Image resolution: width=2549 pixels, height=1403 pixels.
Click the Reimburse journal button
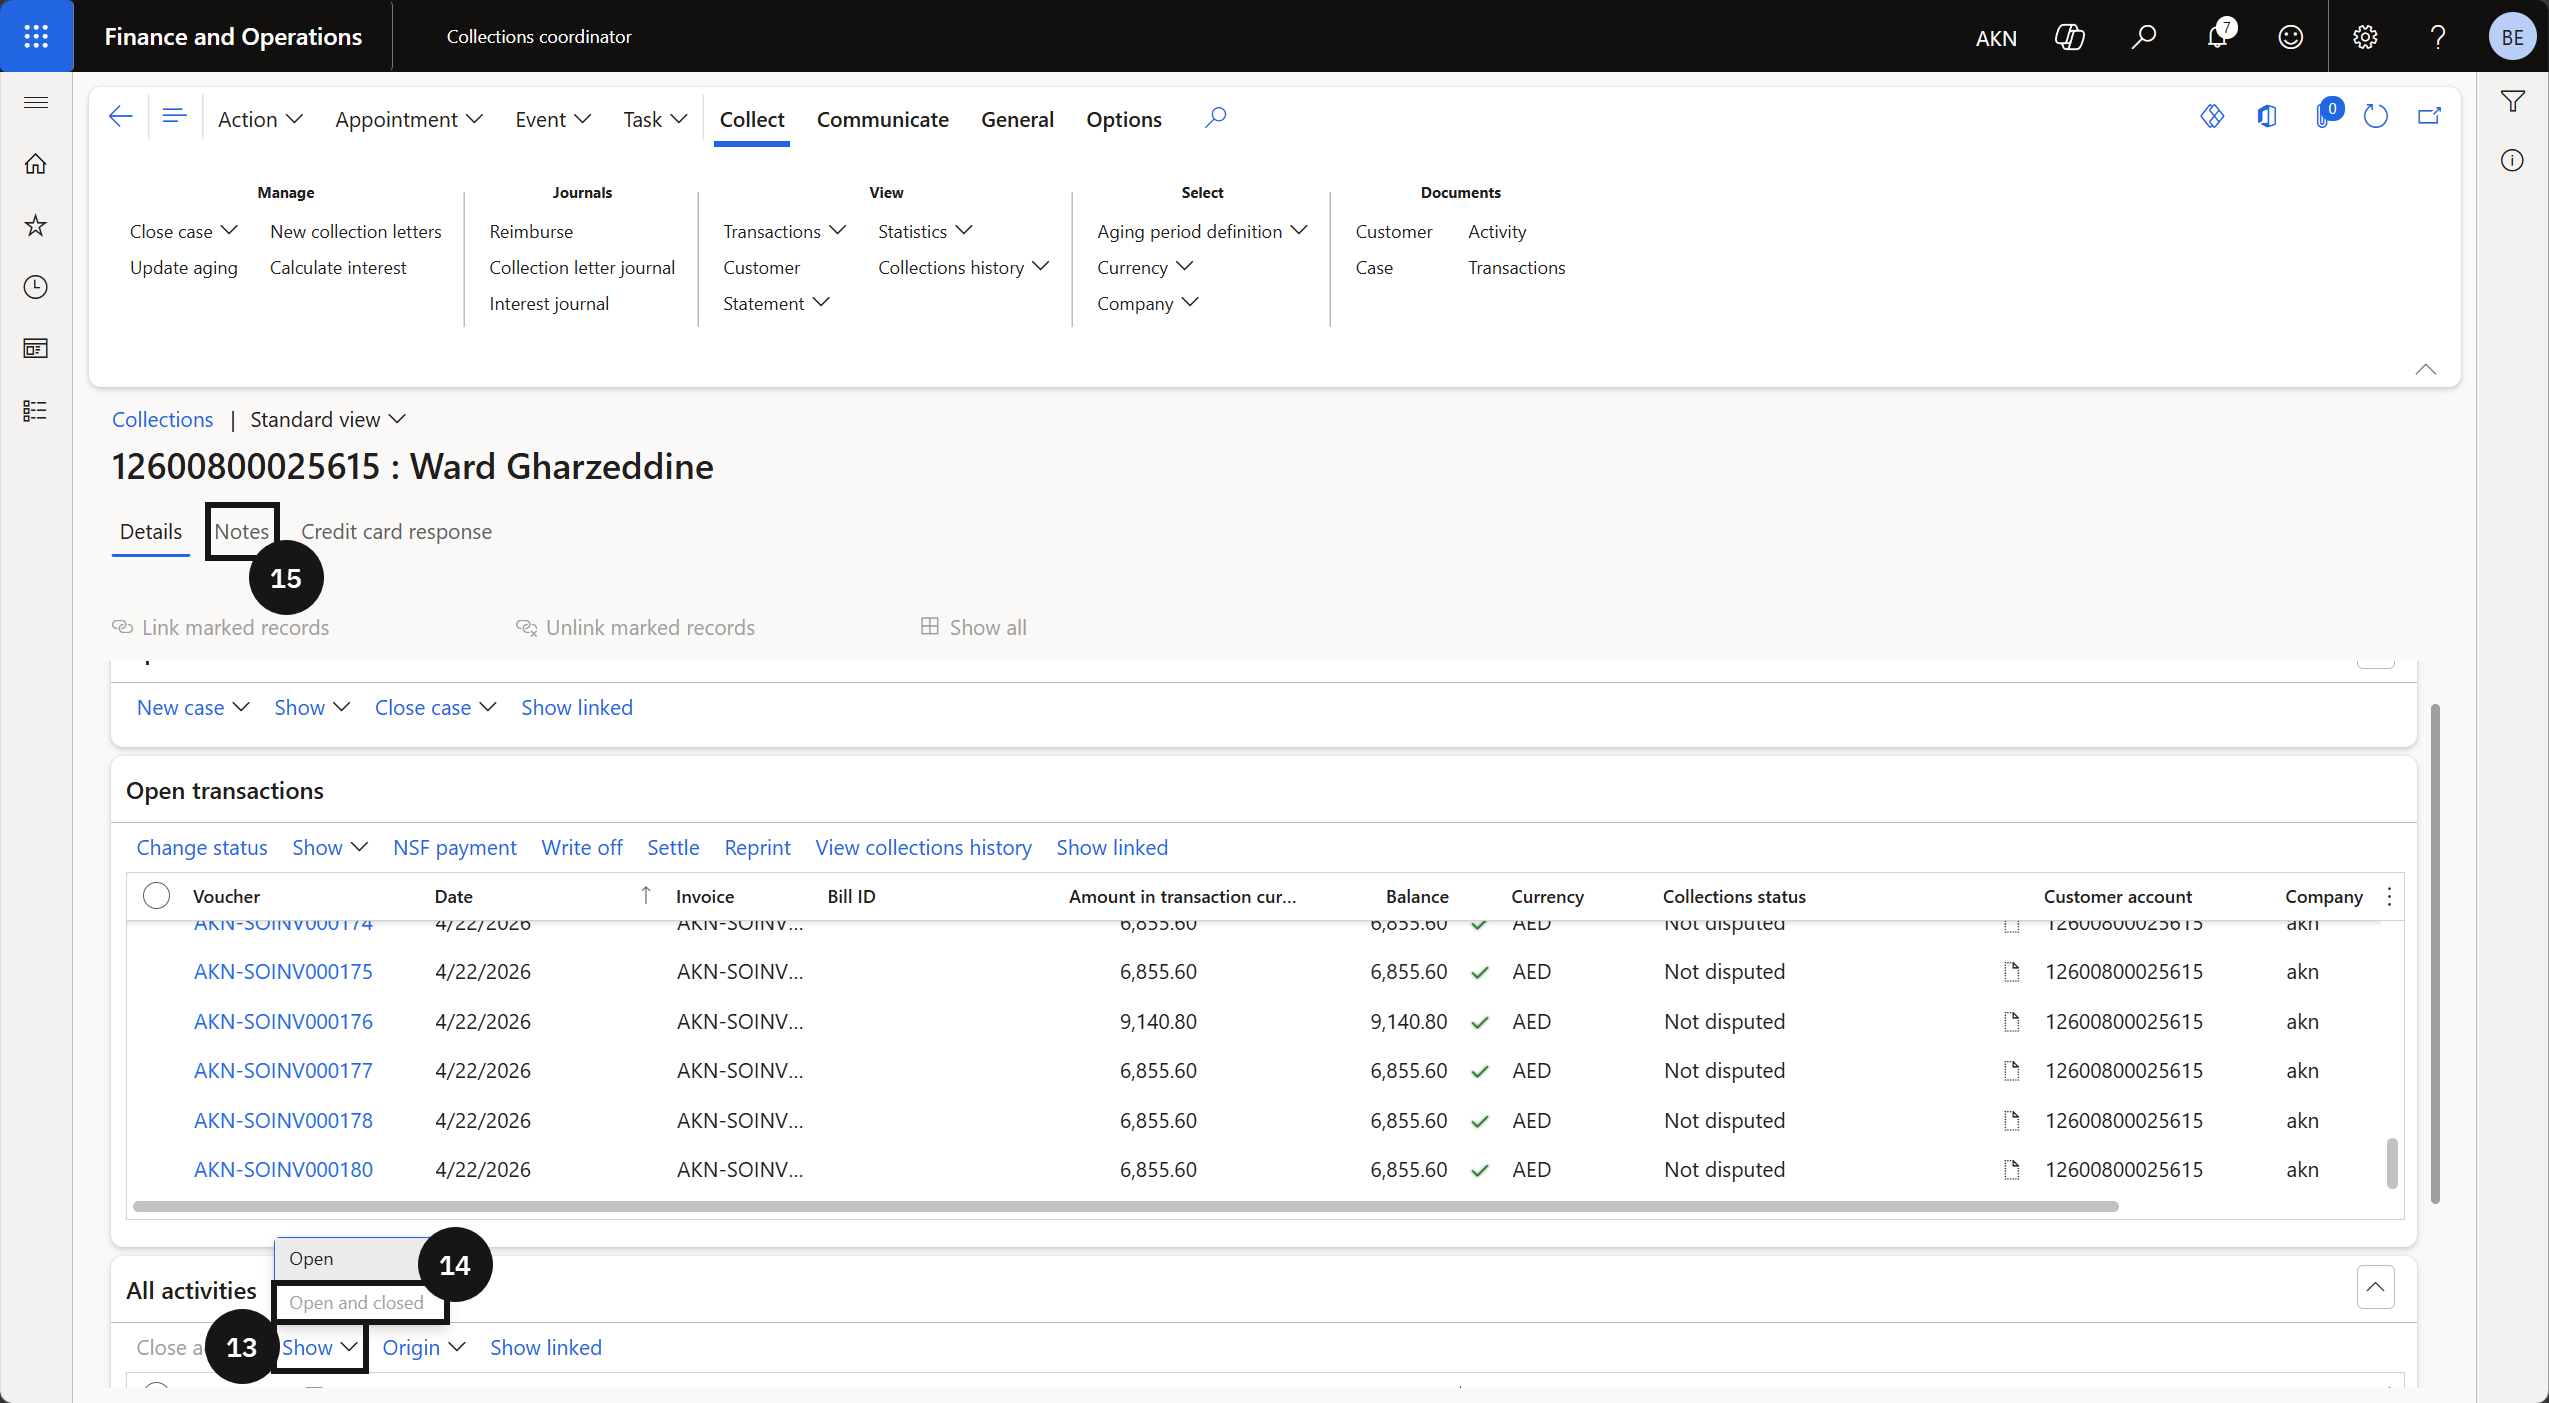531,231
